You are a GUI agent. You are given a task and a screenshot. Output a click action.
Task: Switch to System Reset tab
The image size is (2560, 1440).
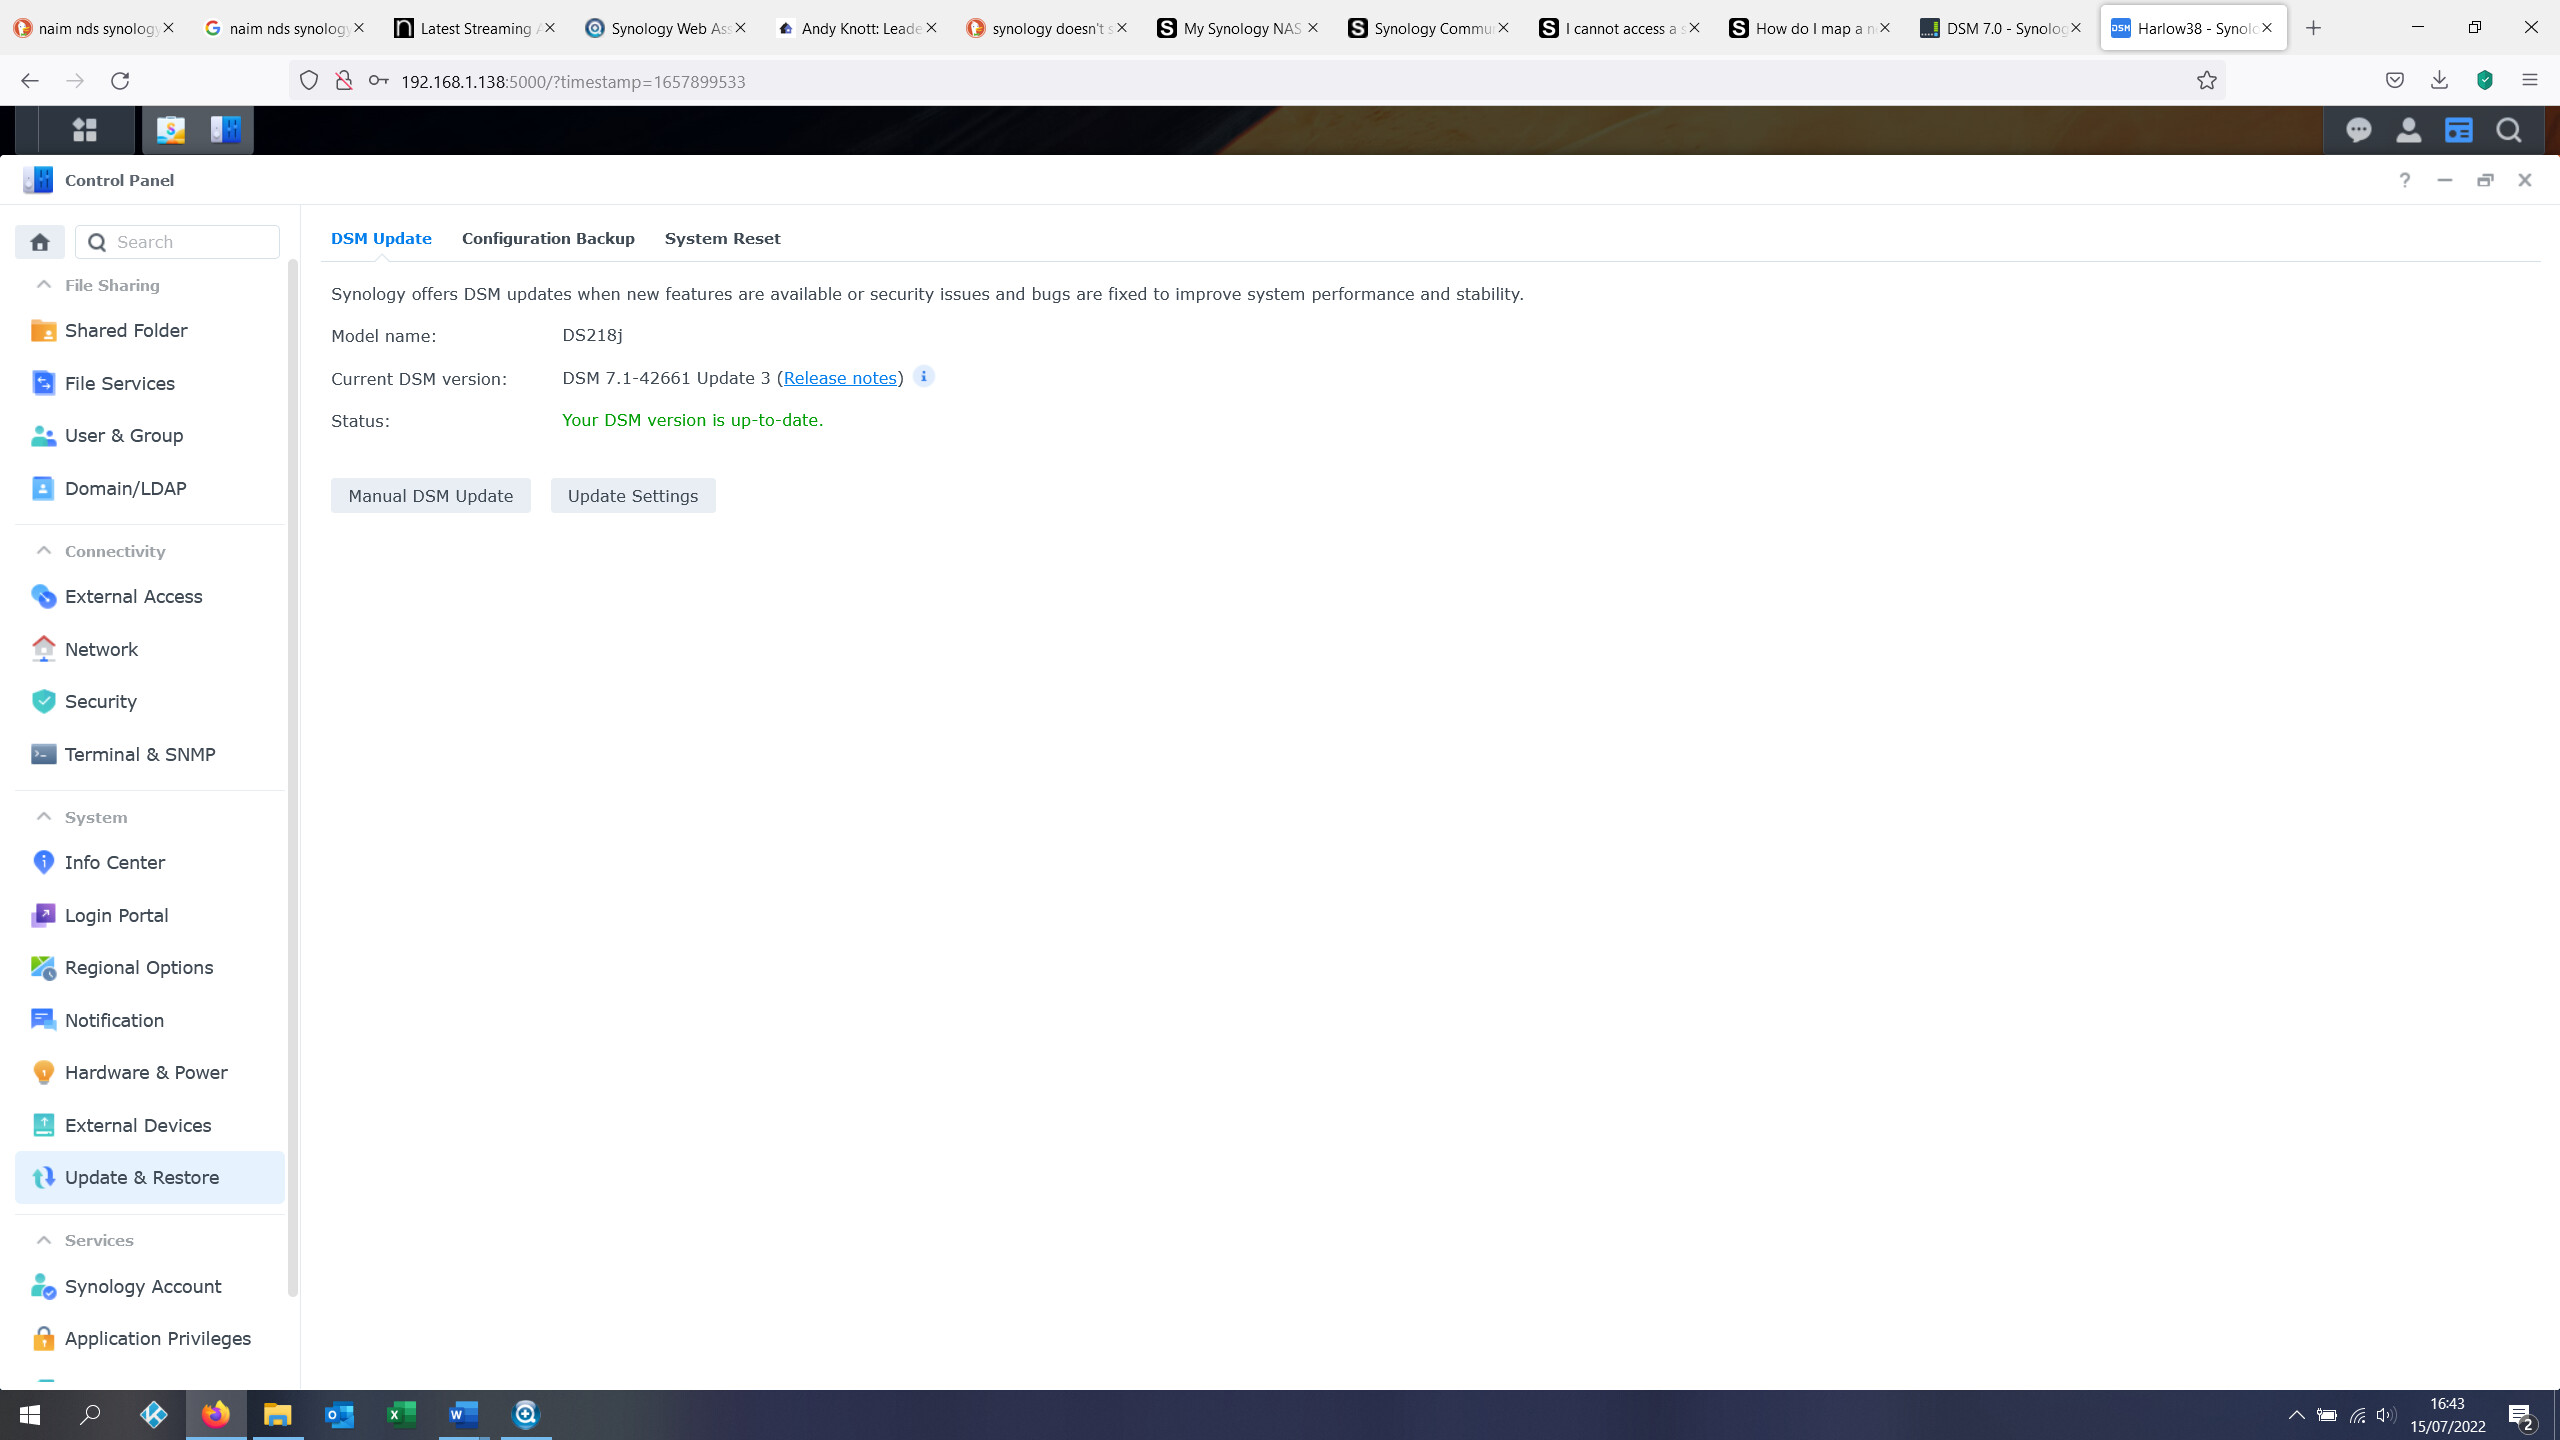click(722, 238)
